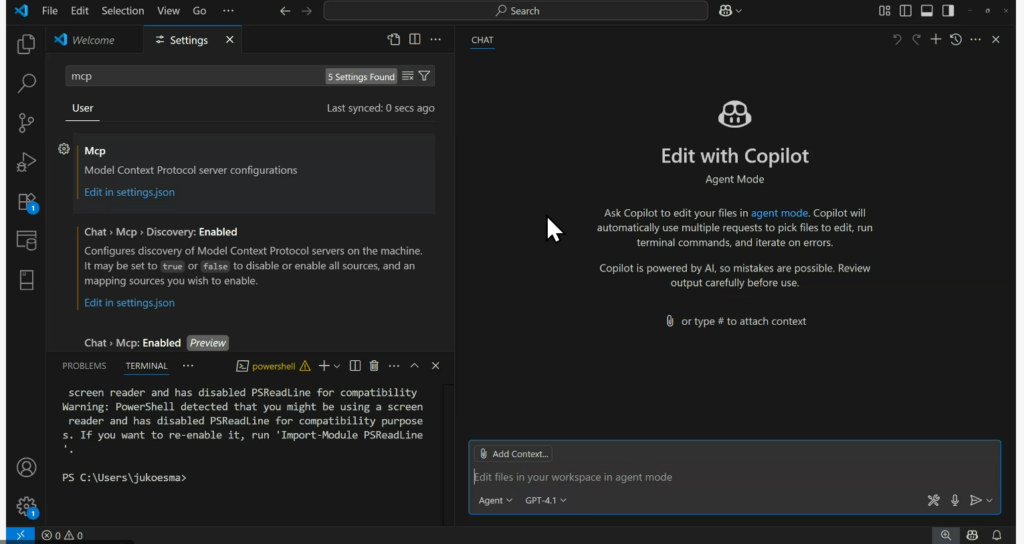Viewport: 1024px width, 544px height.
Task: Show more panel tabs ellipsis
Action: (188, 366)
